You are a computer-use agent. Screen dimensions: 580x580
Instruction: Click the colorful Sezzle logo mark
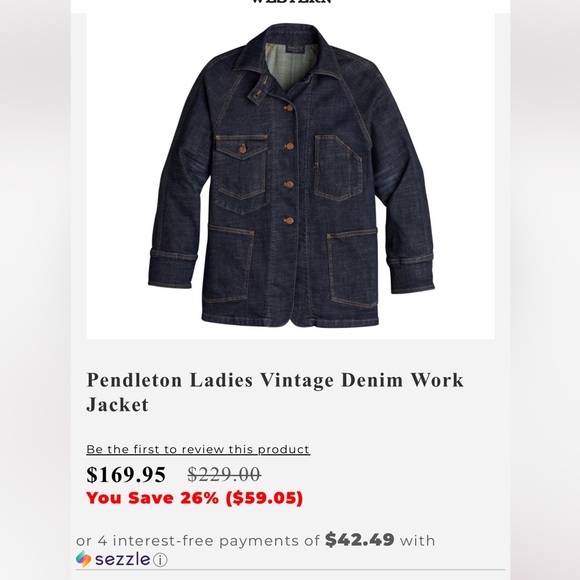click(x=83, y=559)
